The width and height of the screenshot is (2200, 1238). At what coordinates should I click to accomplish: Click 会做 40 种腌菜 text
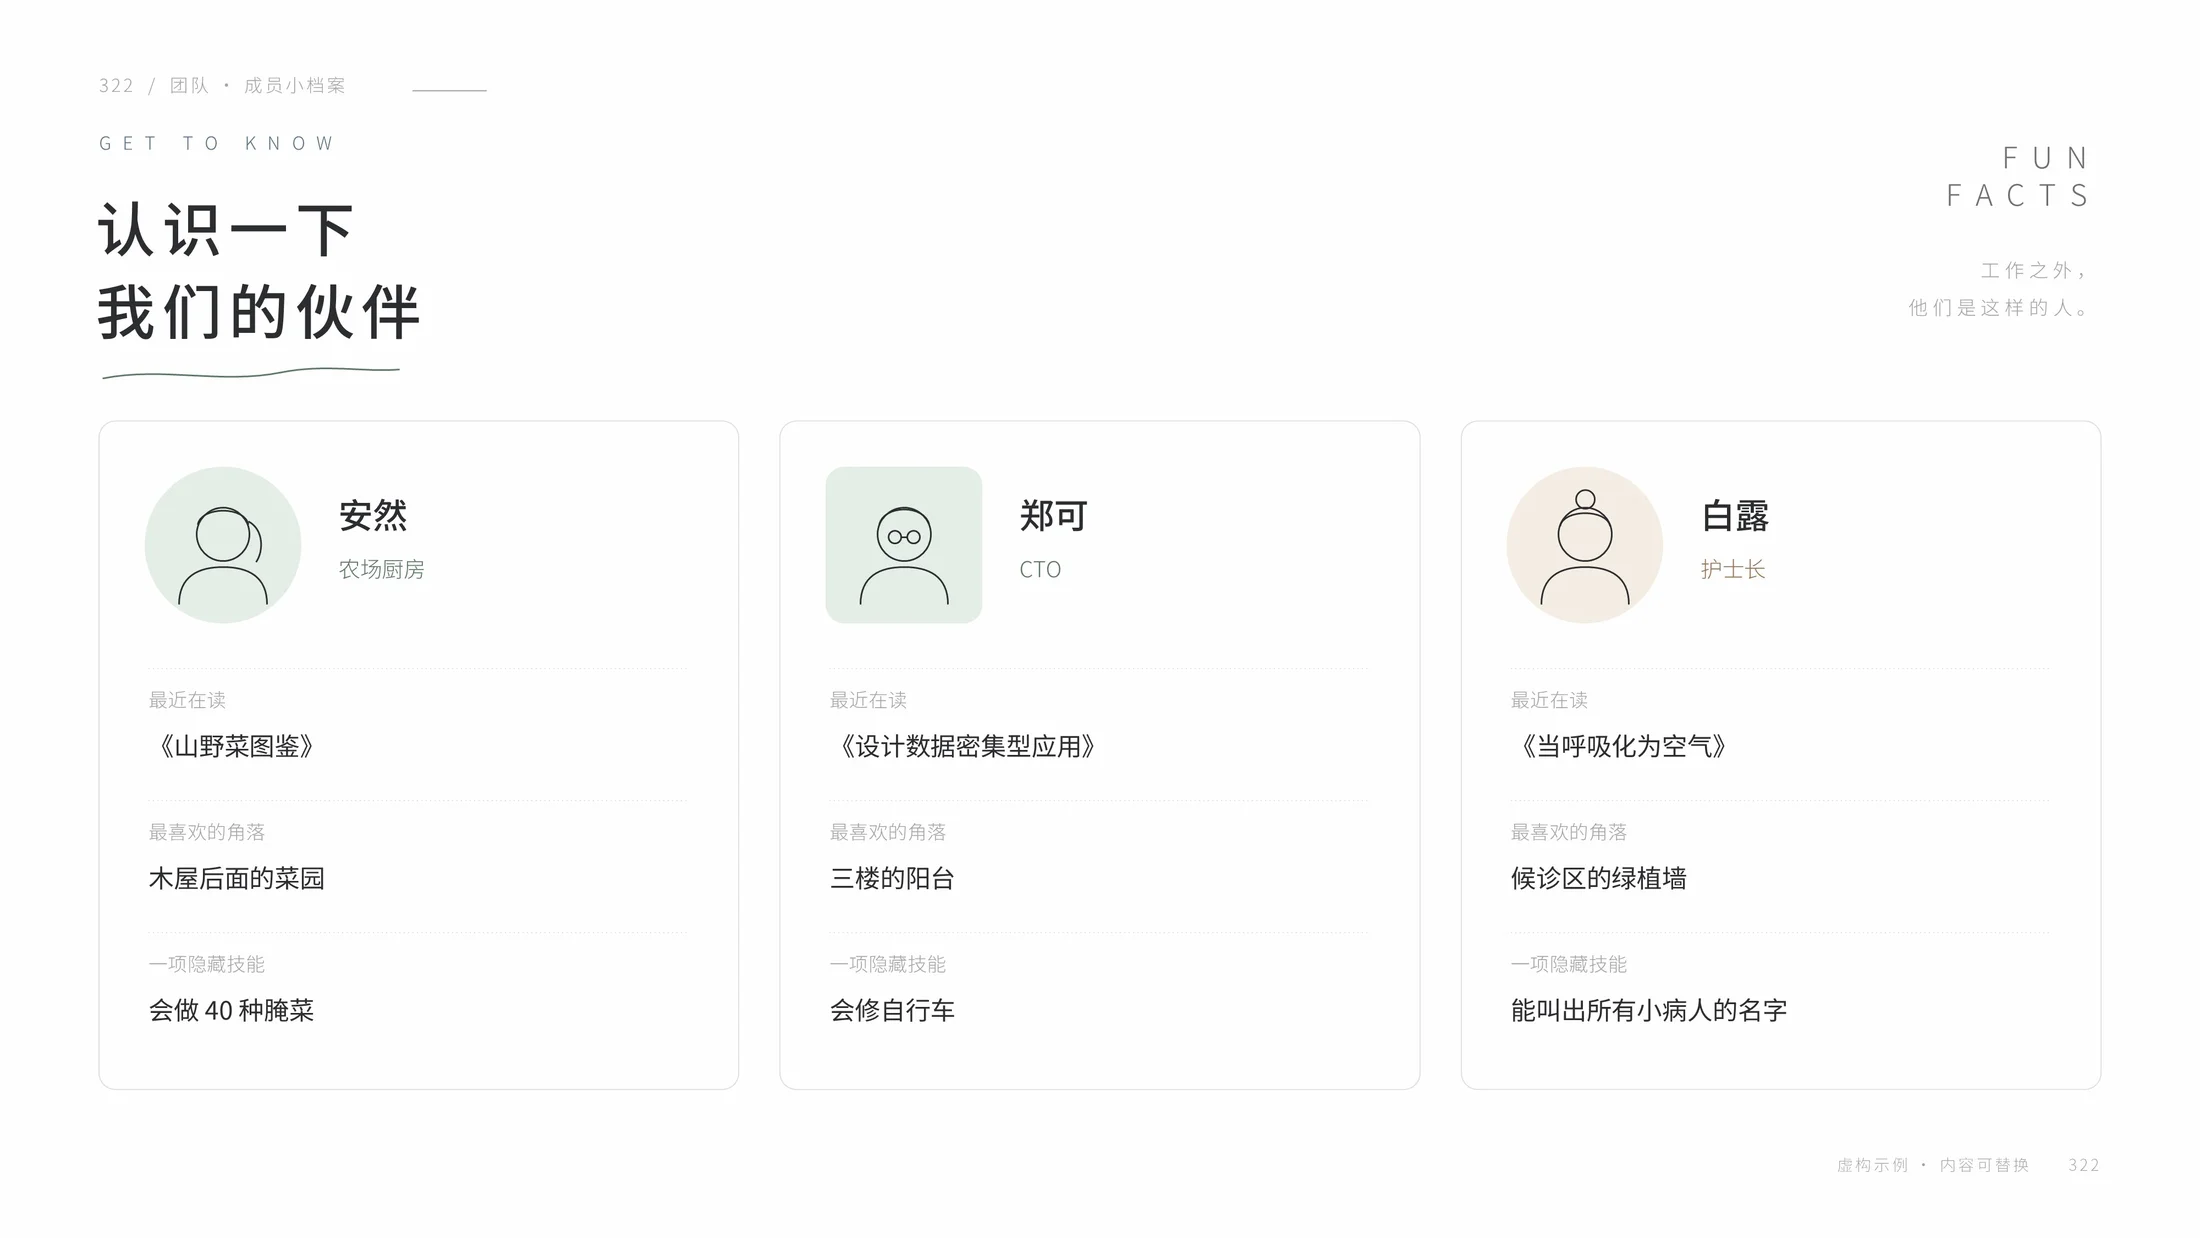coord(232,1010)
